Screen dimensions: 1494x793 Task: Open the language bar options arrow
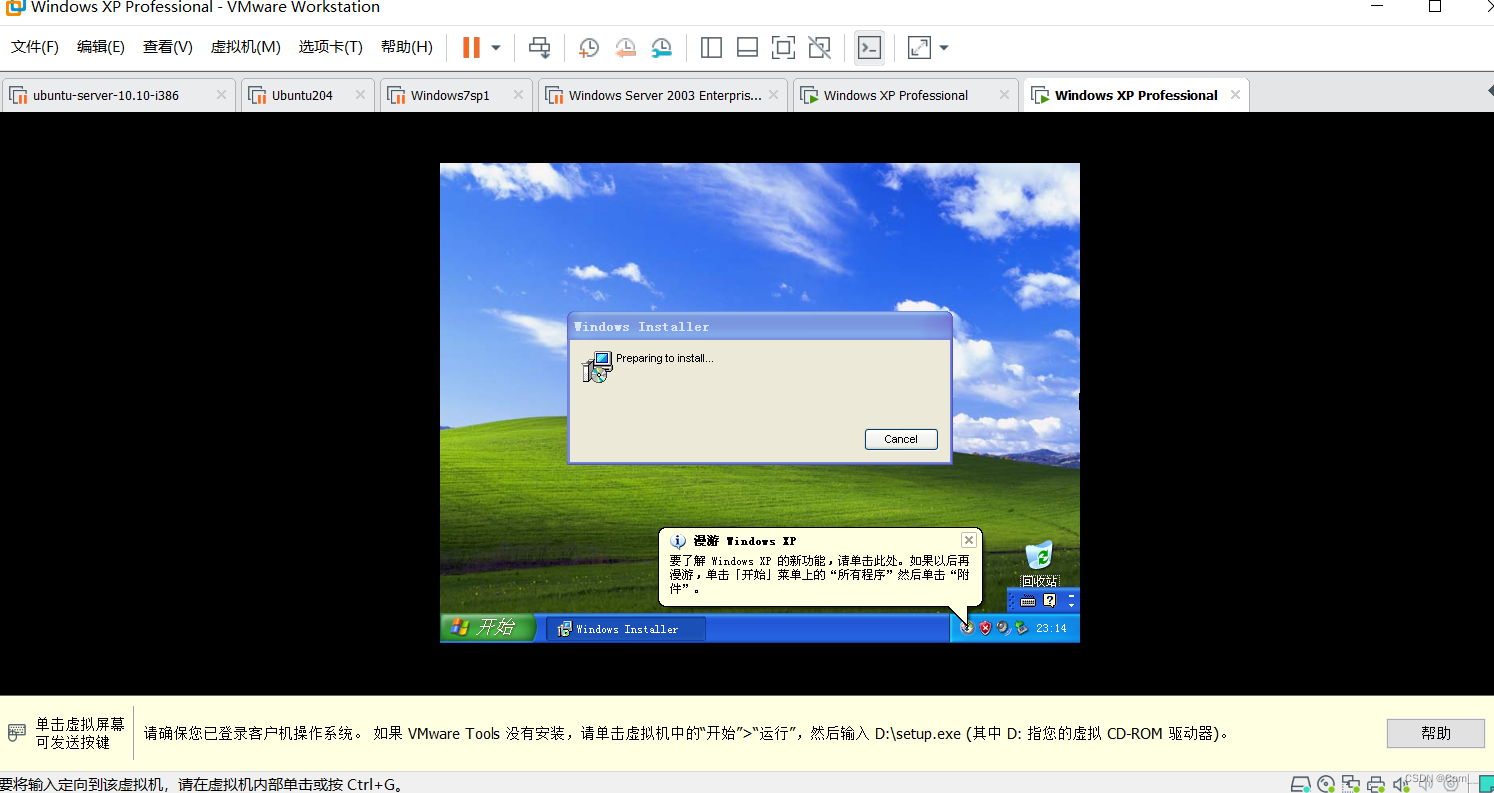[x=1072, y=606]
